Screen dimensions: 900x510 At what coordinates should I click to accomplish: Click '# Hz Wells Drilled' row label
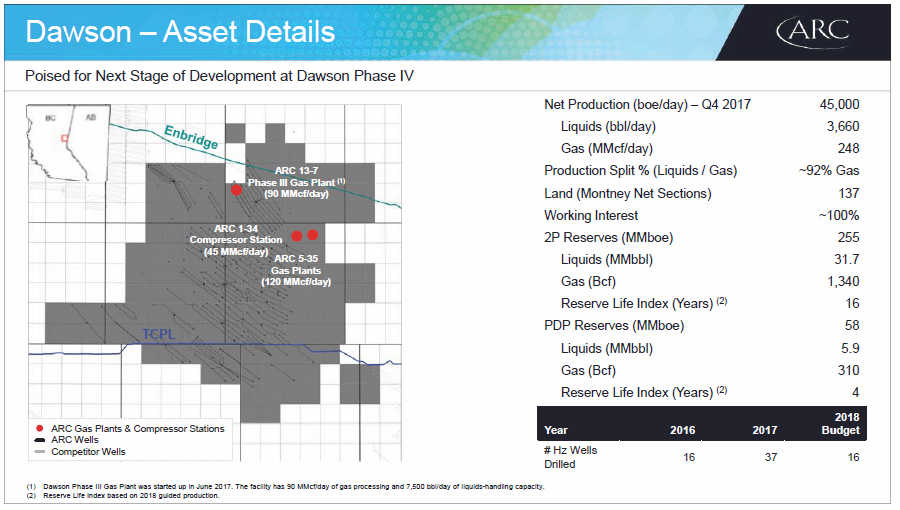[x=571, y=457]
